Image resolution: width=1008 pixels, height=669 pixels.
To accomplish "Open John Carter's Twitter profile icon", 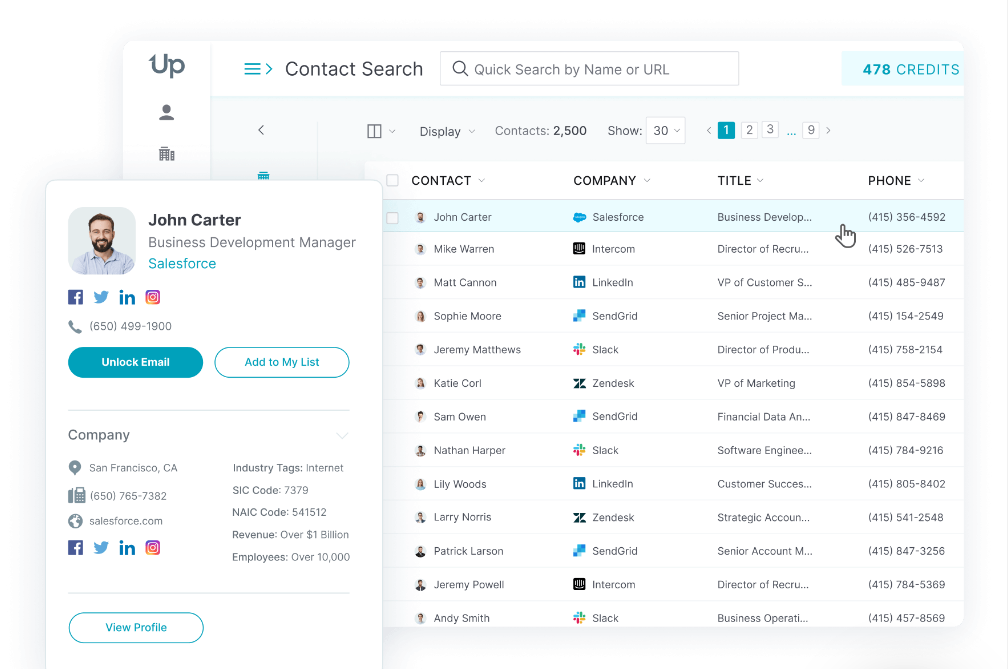I will click(x=101, y=297).
